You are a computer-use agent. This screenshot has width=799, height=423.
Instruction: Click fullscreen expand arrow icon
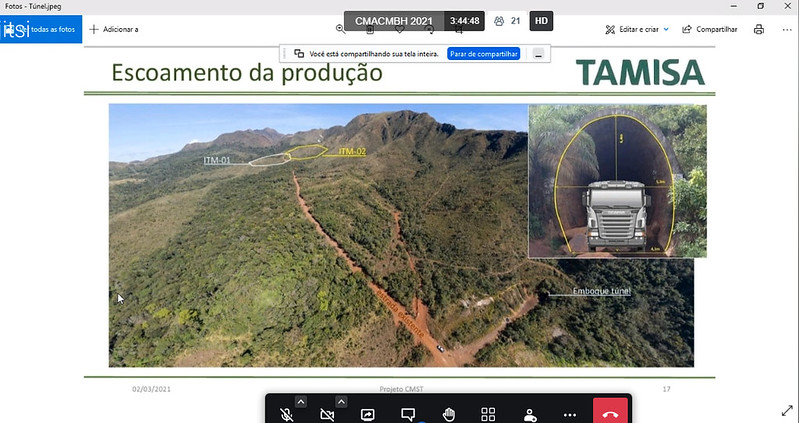[786, 410]
